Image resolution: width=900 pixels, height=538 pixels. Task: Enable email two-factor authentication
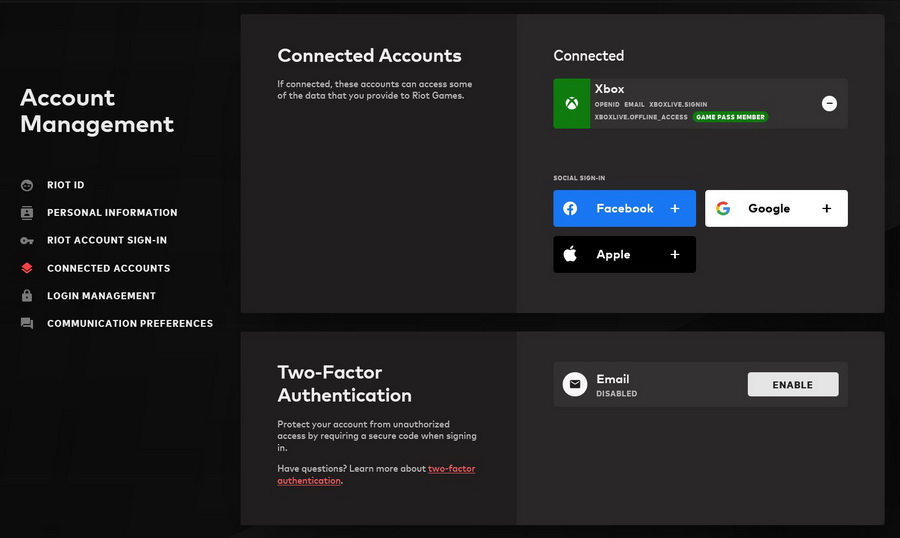point(792,385)
